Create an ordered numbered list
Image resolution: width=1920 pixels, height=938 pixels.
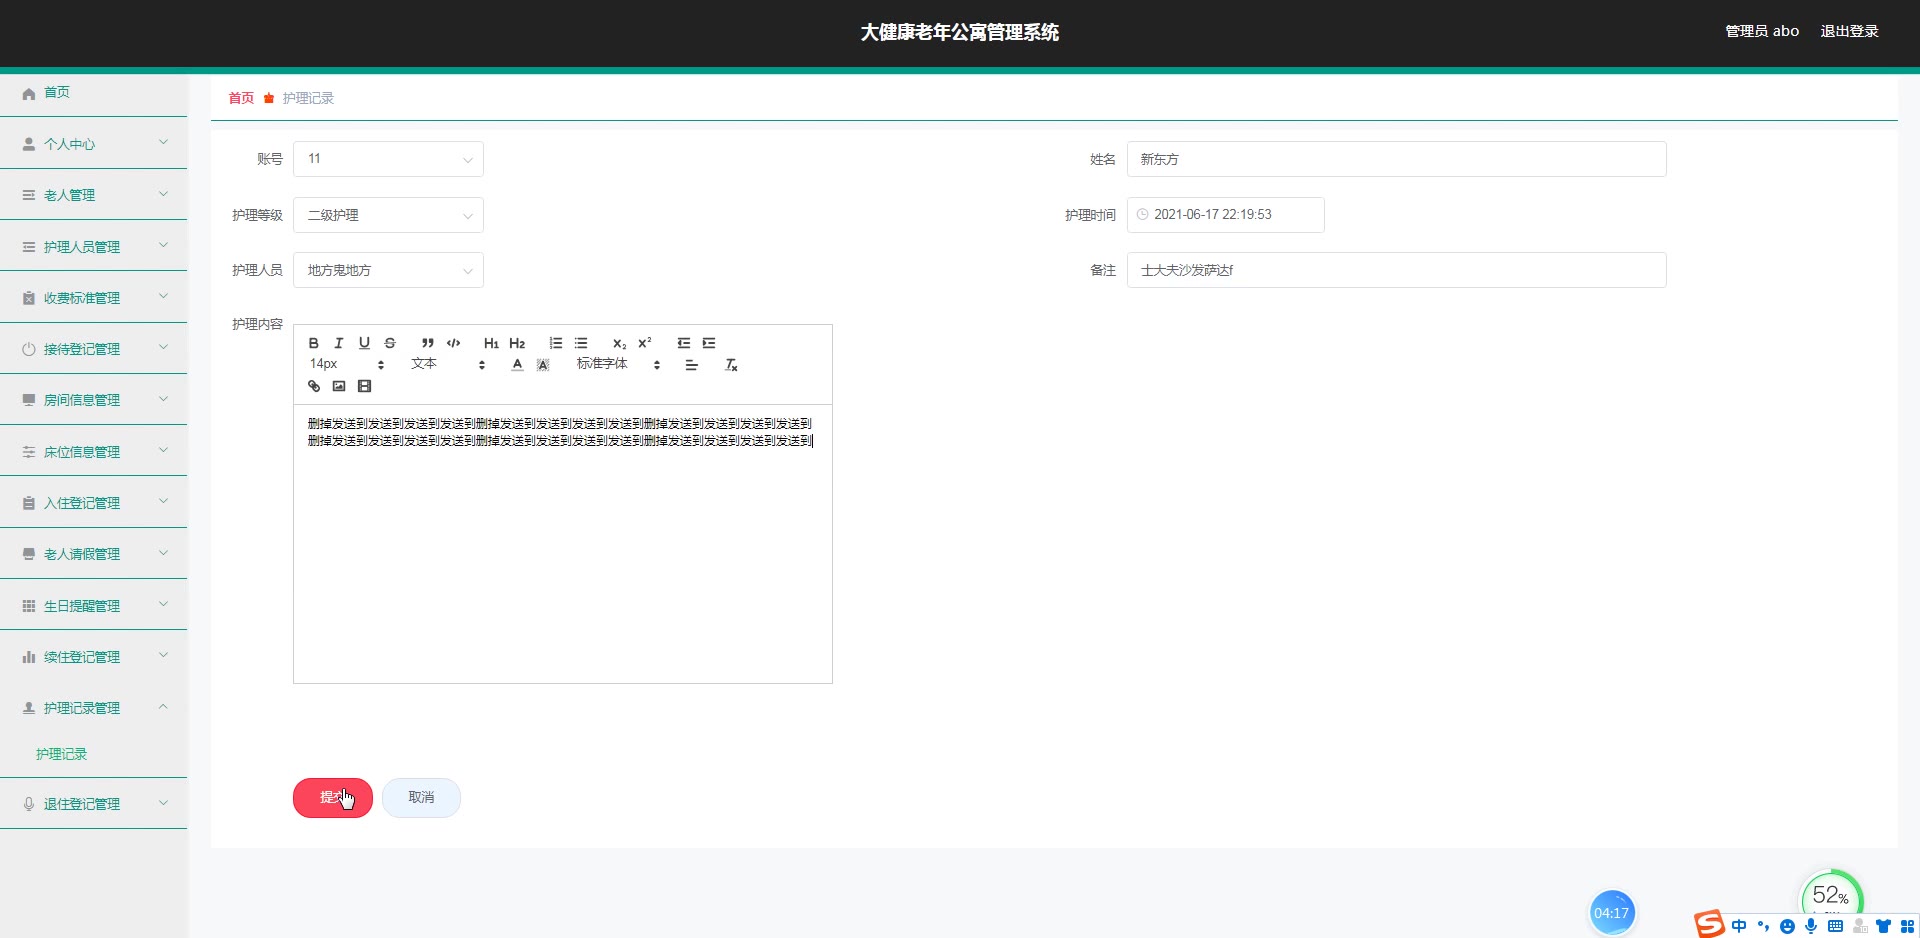point(556,343)
